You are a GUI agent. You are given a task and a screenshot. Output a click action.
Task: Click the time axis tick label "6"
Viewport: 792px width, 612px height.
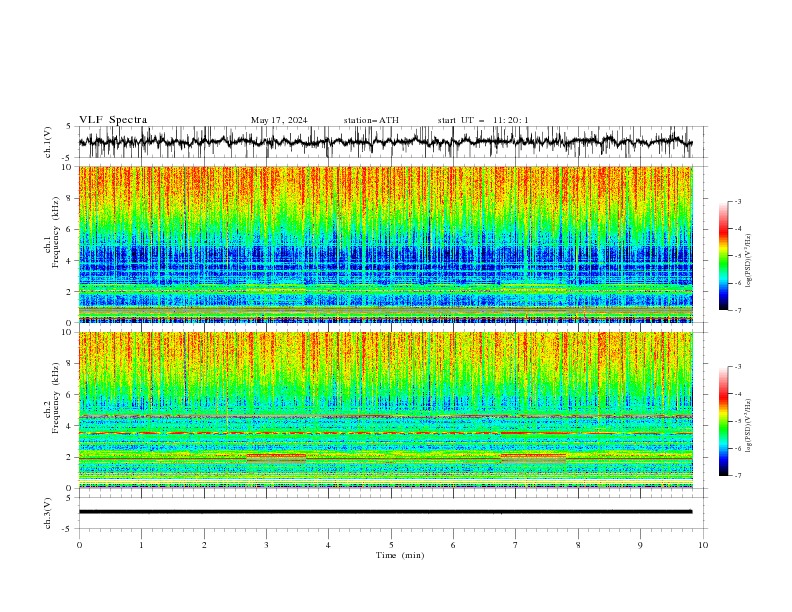453,545
